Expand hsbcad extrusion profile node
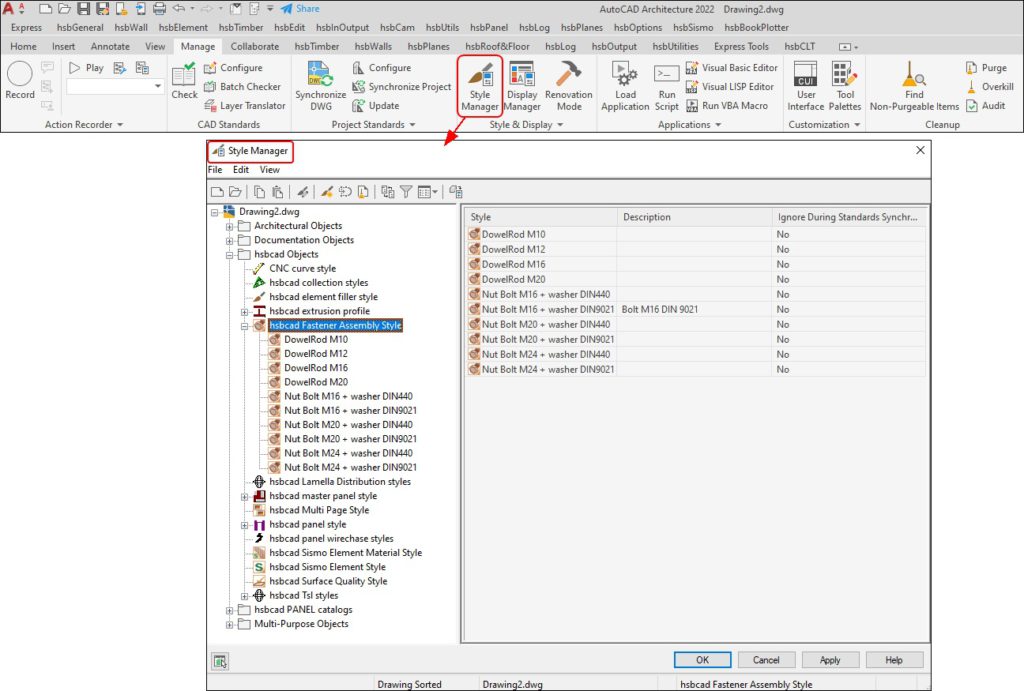 (x=245, y=312)
